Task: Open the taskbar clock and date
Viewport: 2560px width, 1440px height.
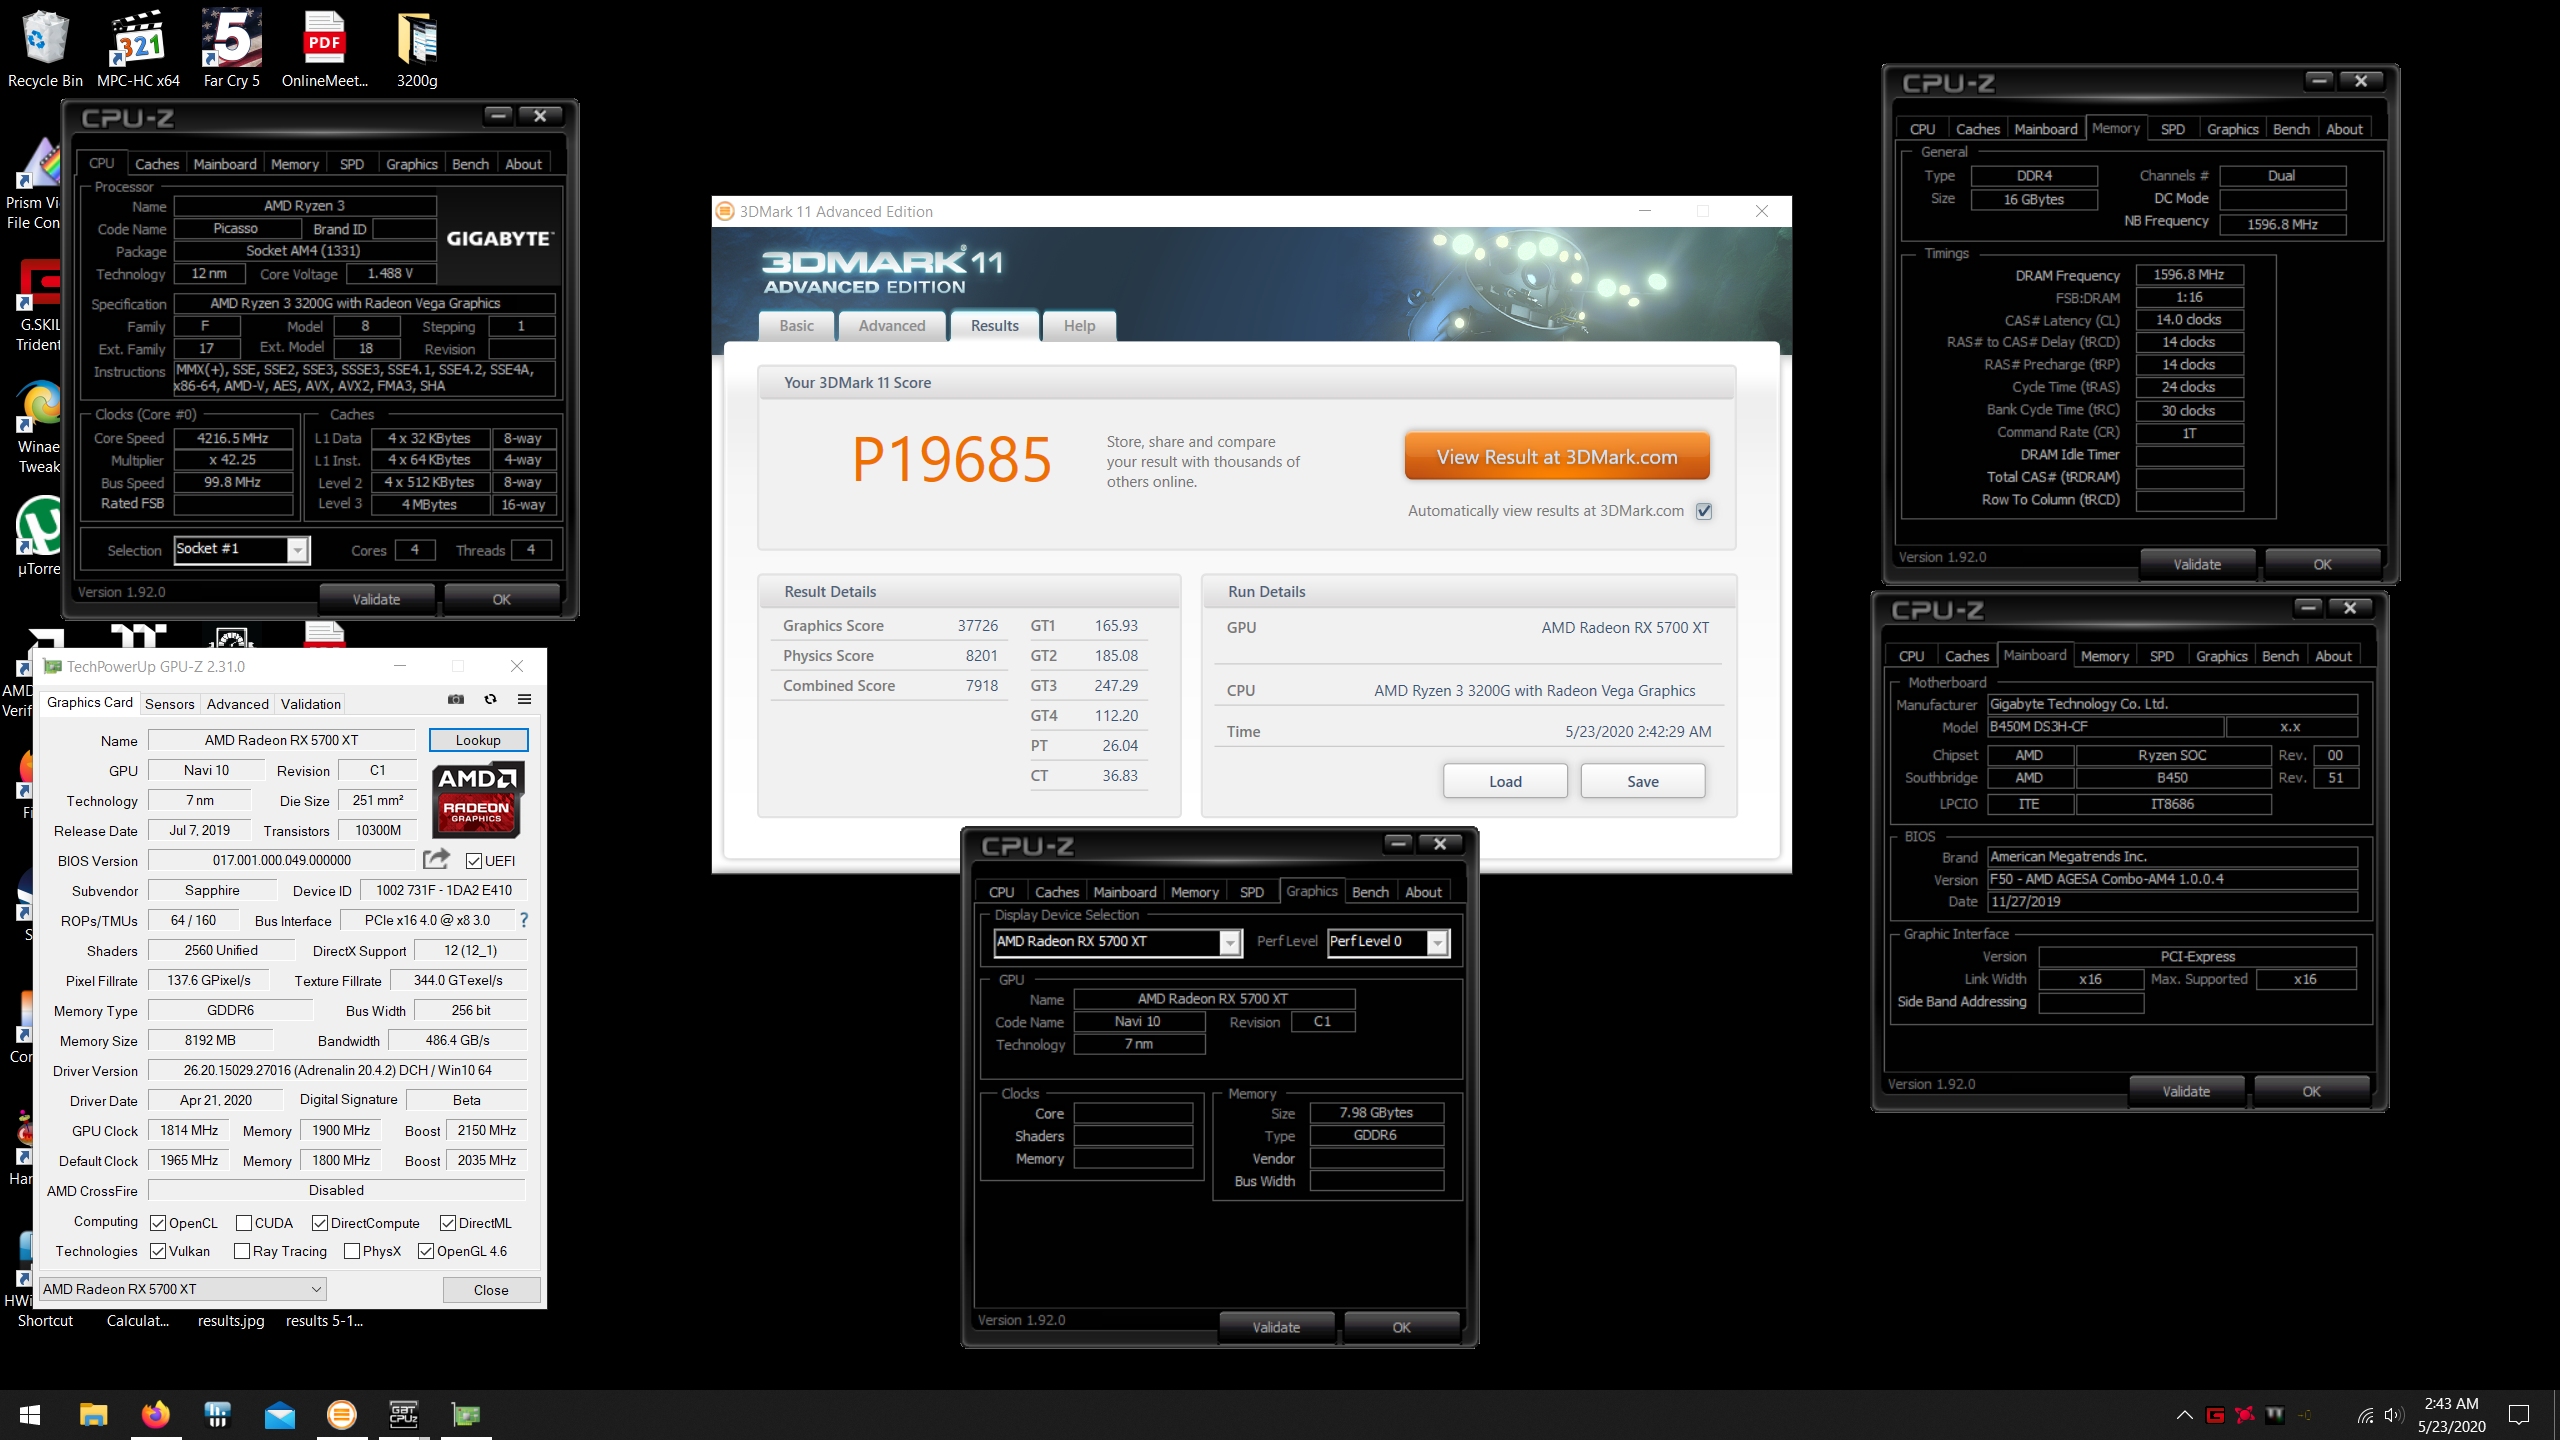Action: (x=2452, y=1415)
